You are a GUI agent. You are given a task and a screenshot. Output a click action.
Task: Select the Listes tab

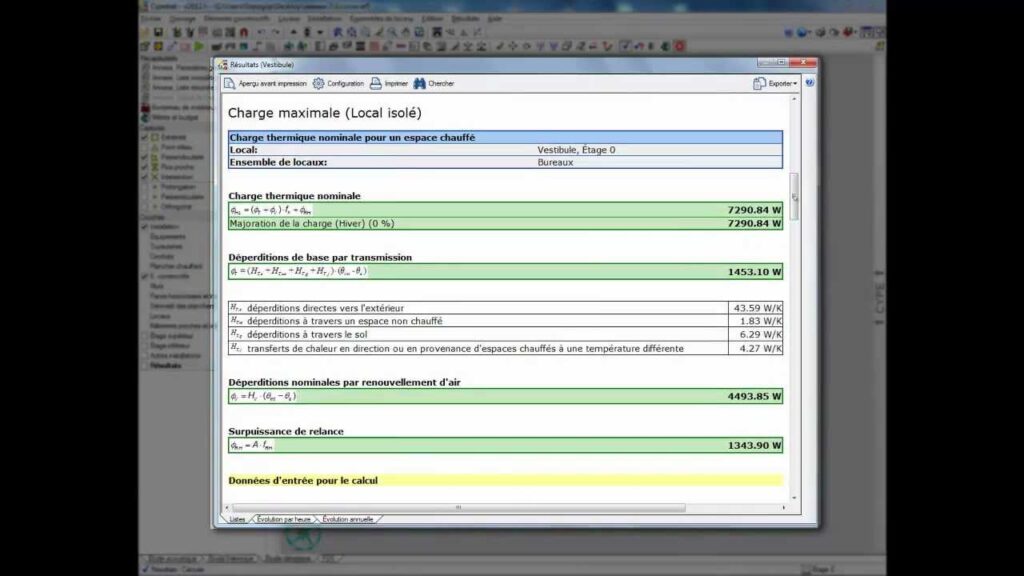pos(237,519)
